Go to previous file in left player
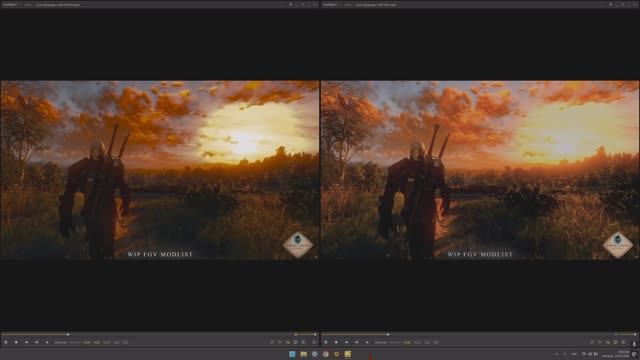The height and width of the screenshot is (360, 640). [x=27, y=342]
